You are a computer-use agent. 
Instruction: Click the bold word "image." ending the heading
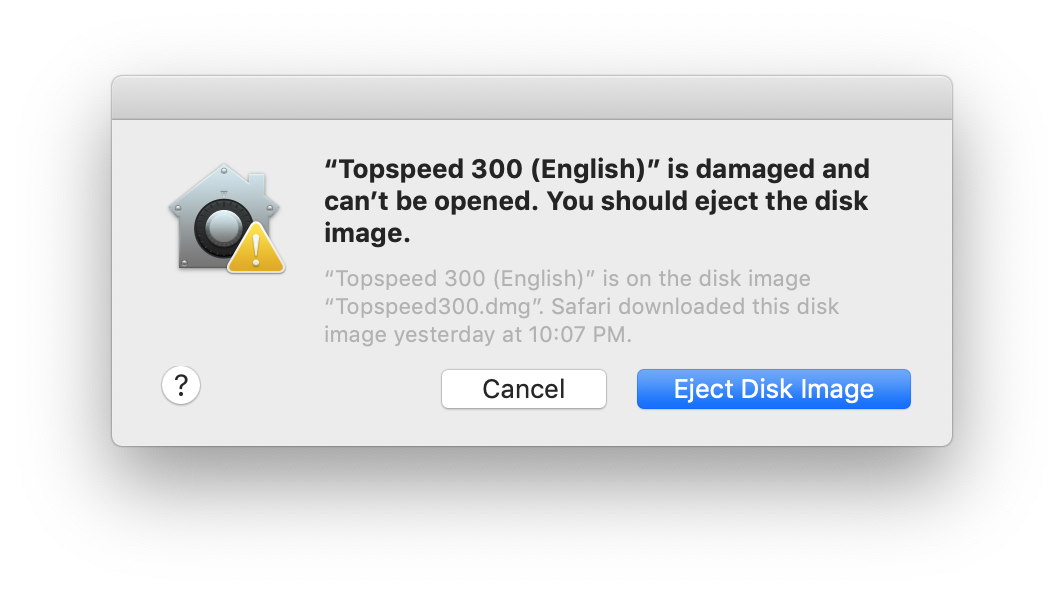pos(367,234)
